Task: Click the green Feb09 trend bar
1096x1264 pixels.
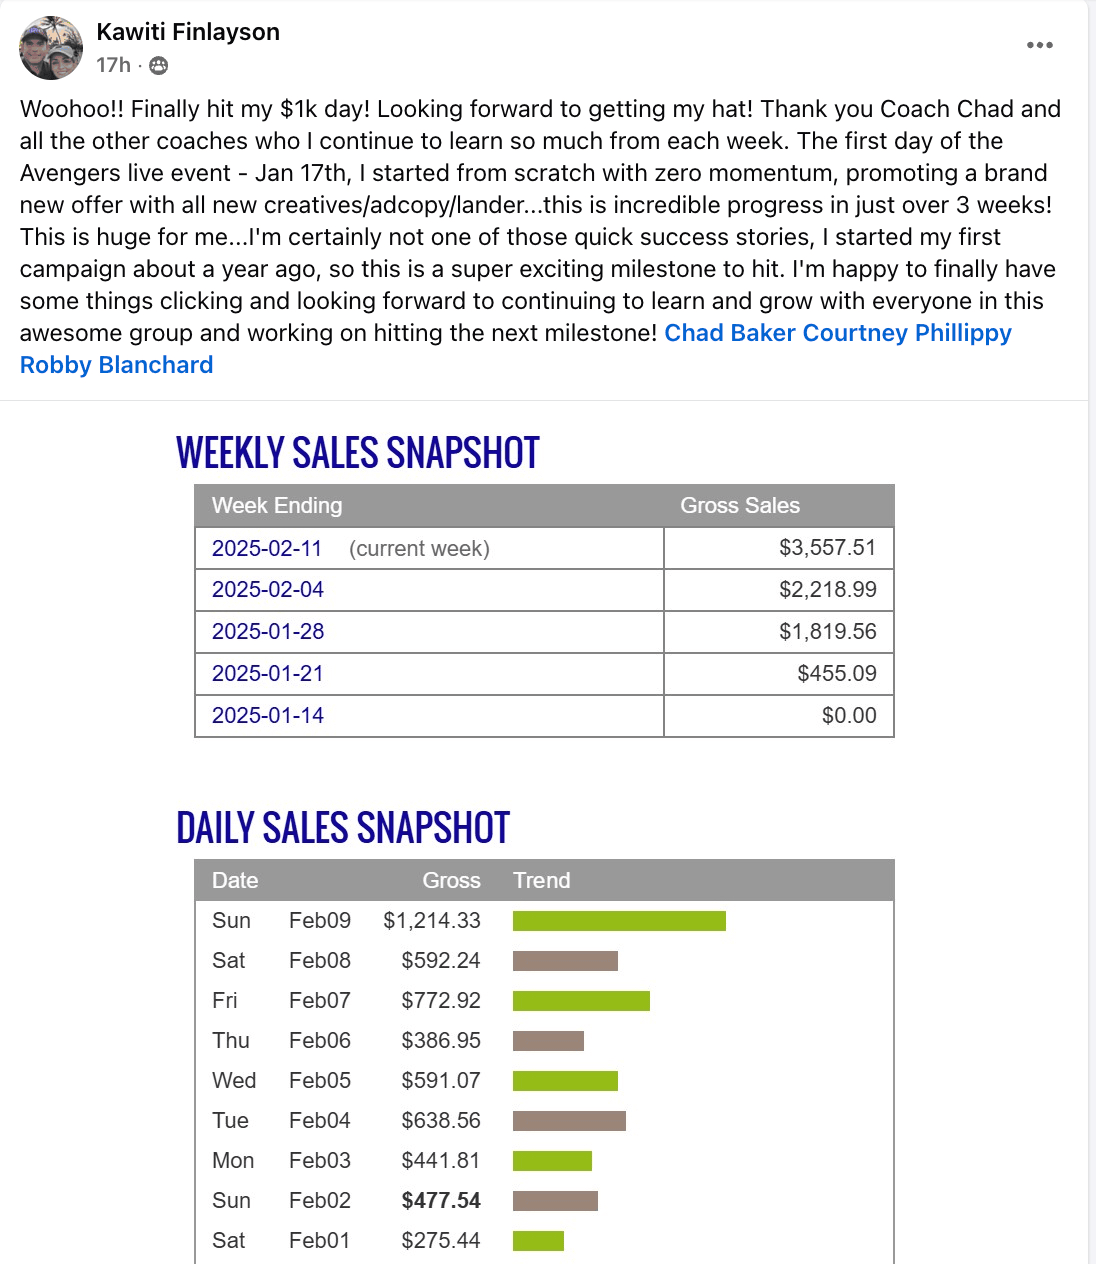Action: point(619,921)
